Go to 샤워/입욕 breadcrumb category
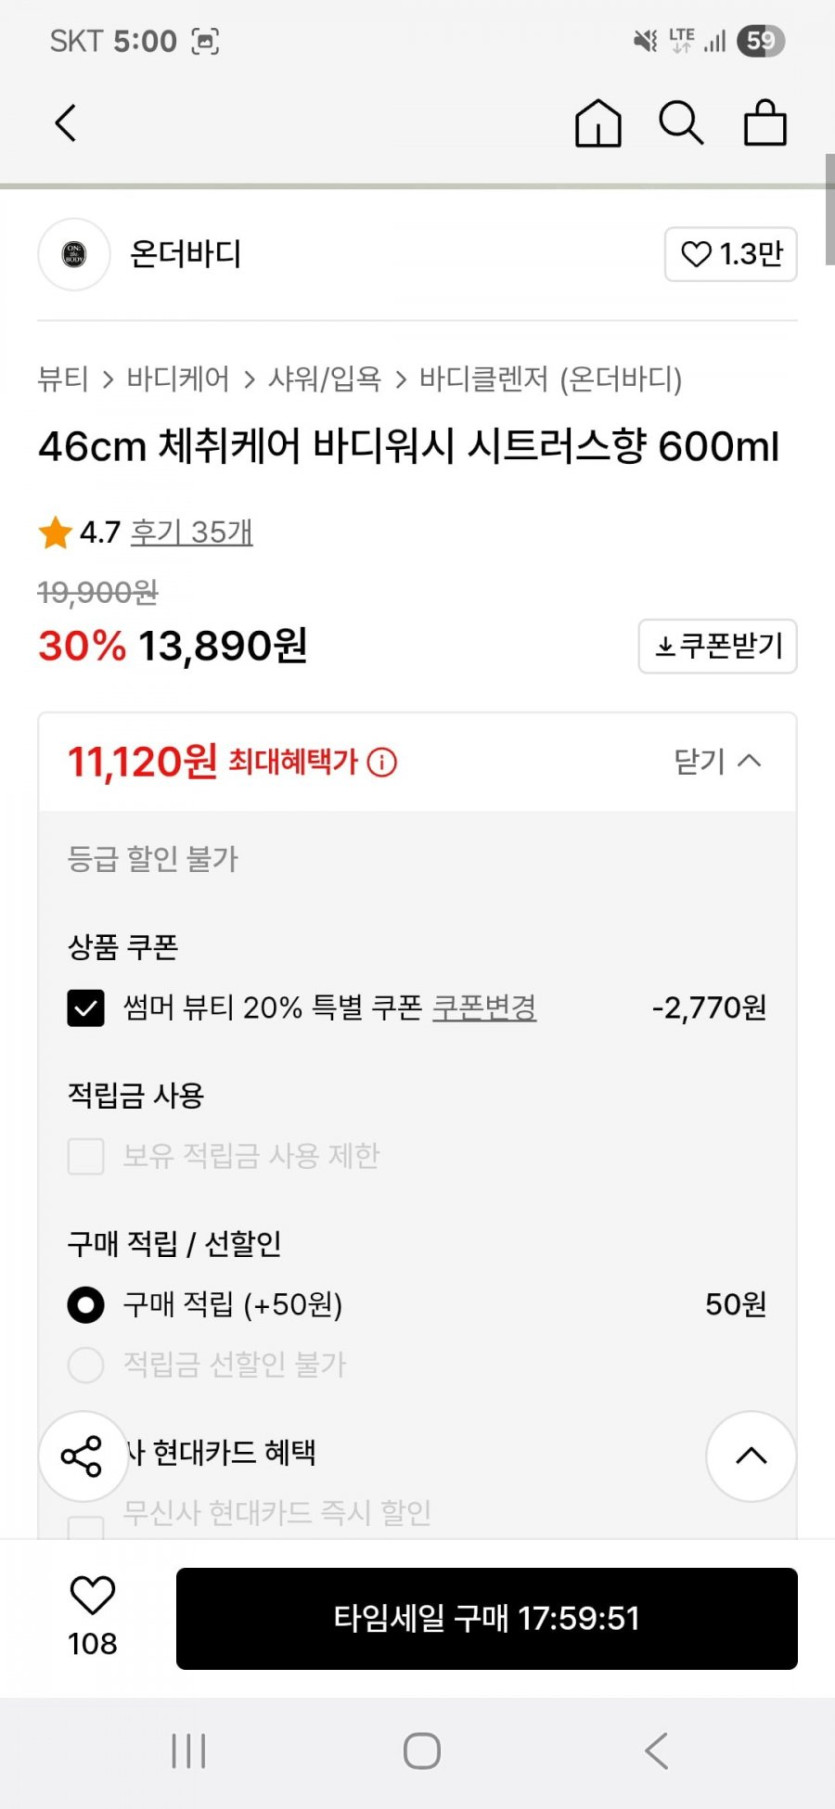 [x=324, y=380]
